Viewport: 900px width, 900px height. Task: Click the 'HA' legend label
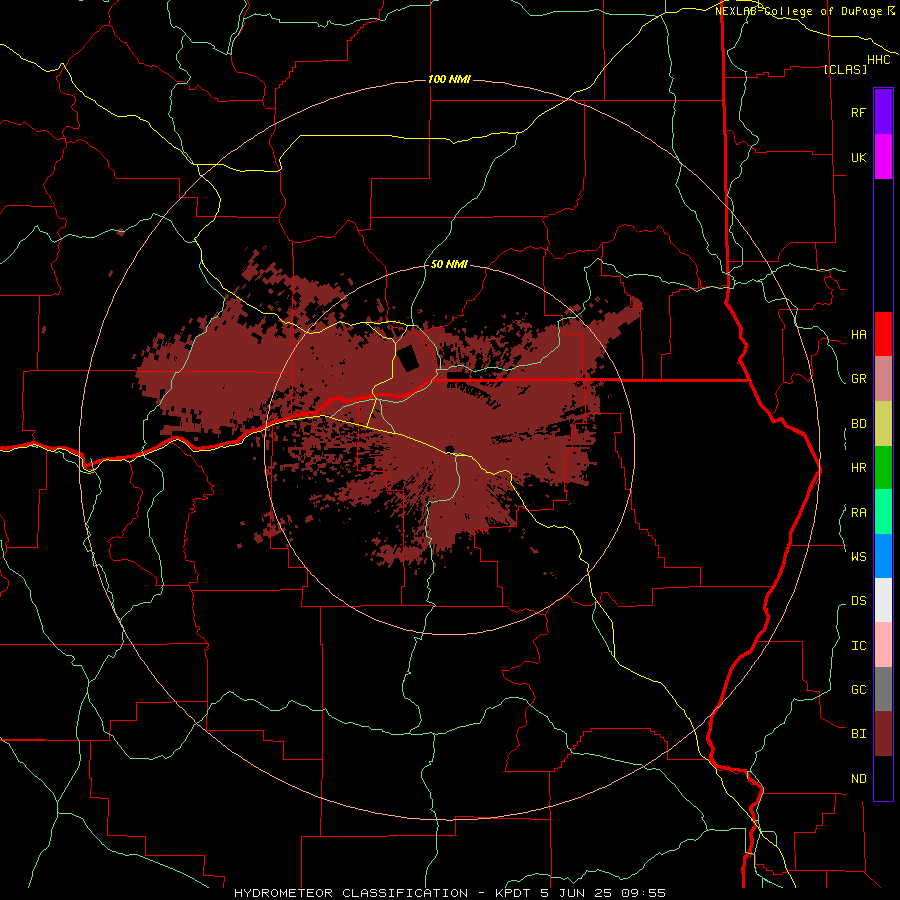coord(858,335)
